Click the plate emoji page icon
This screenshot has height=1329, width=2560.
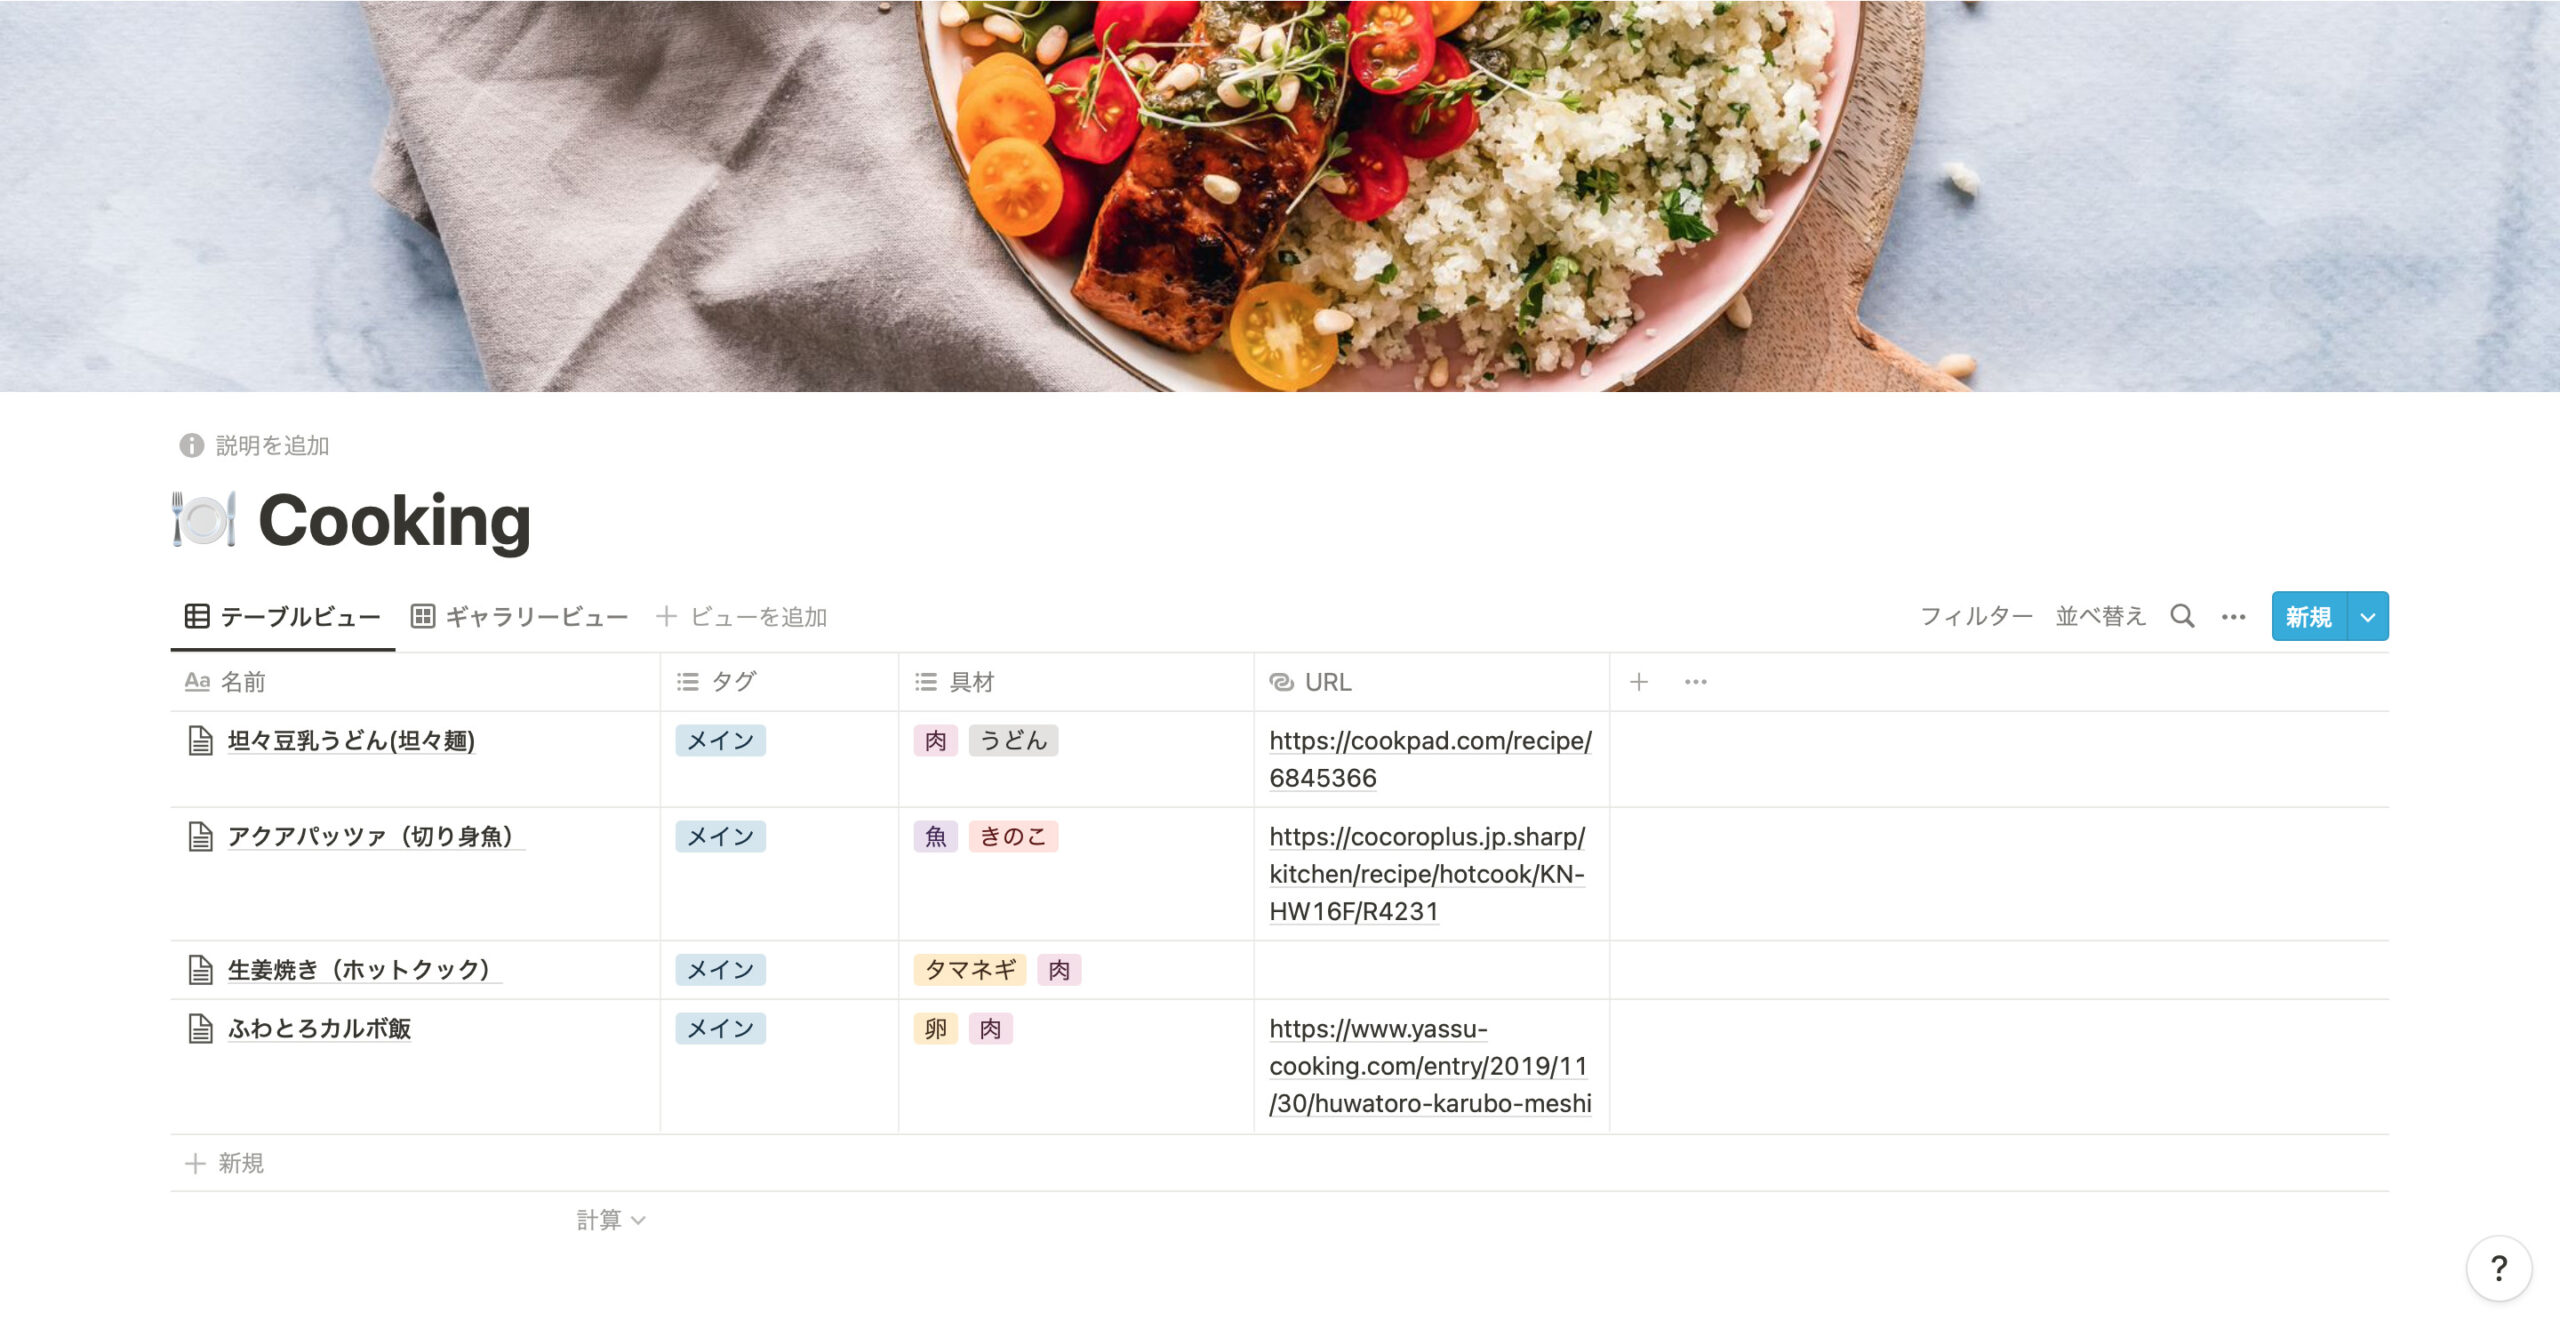coord(204,519)
